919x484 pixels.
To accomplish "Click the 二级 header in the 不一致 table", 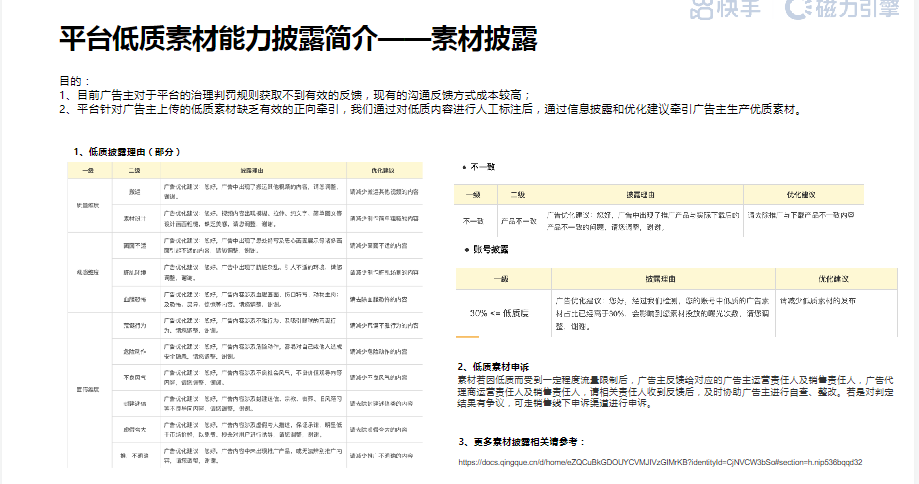I will tap(518, 195).
